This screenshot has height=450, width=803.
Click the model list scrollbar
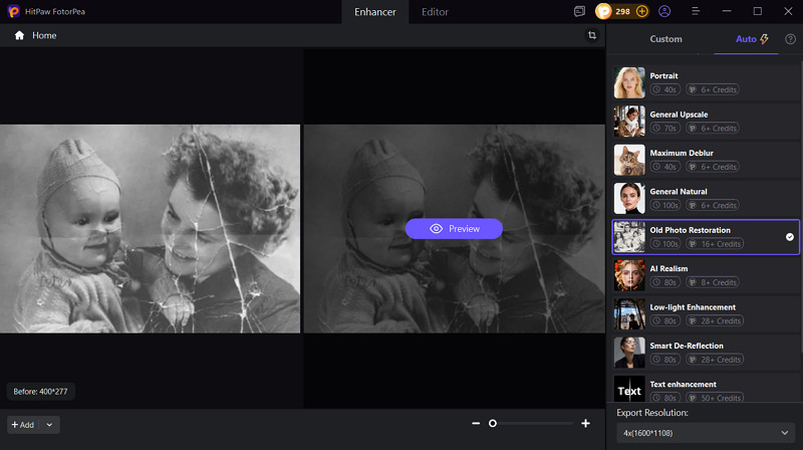[801, 208]
